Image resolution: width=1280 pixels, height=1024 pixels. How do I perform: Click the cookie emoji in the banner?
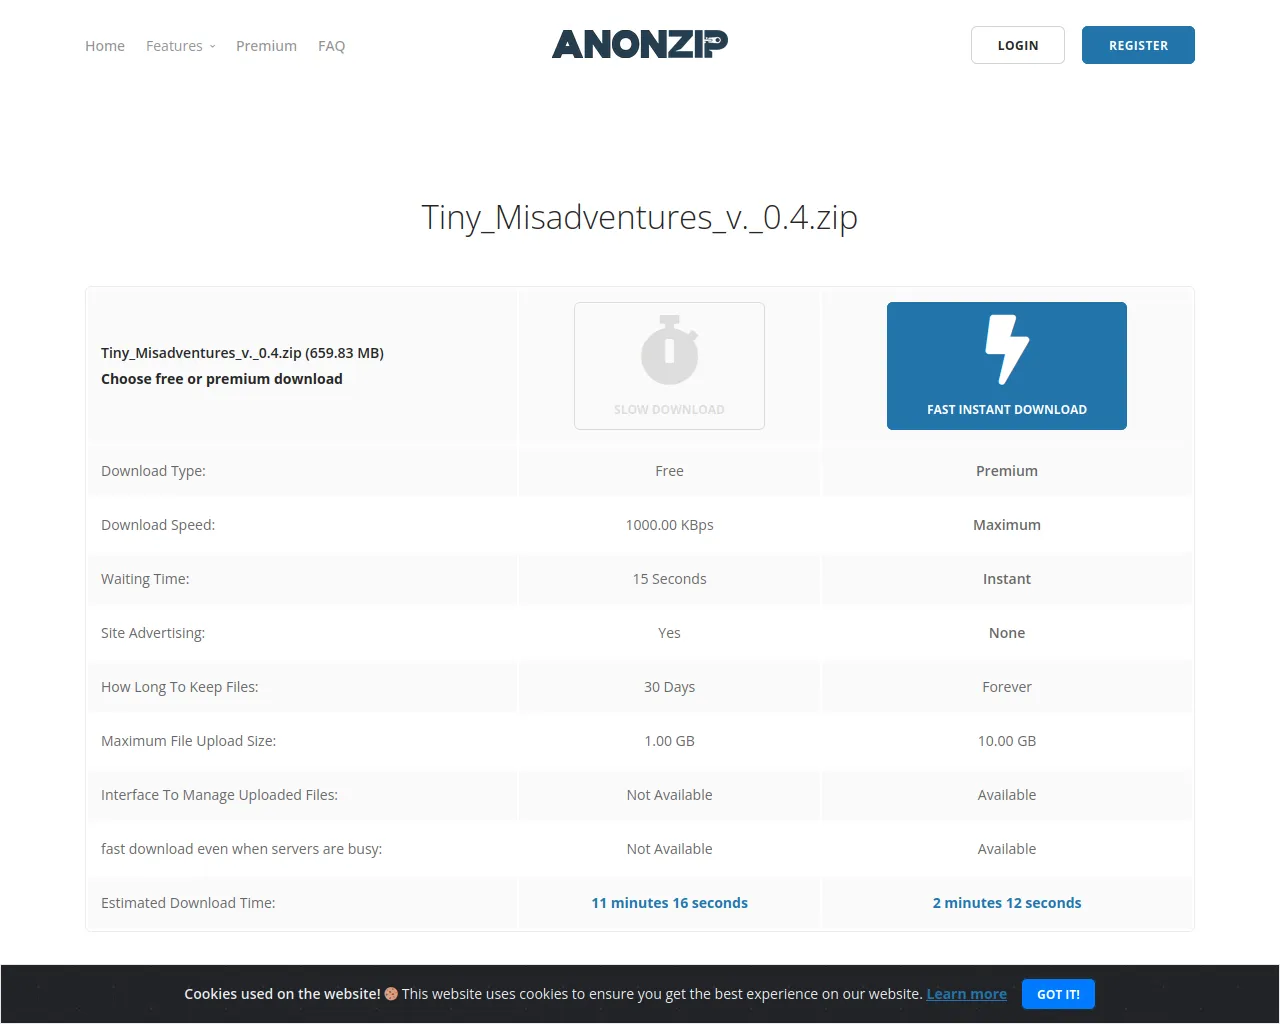pos(391,994)
